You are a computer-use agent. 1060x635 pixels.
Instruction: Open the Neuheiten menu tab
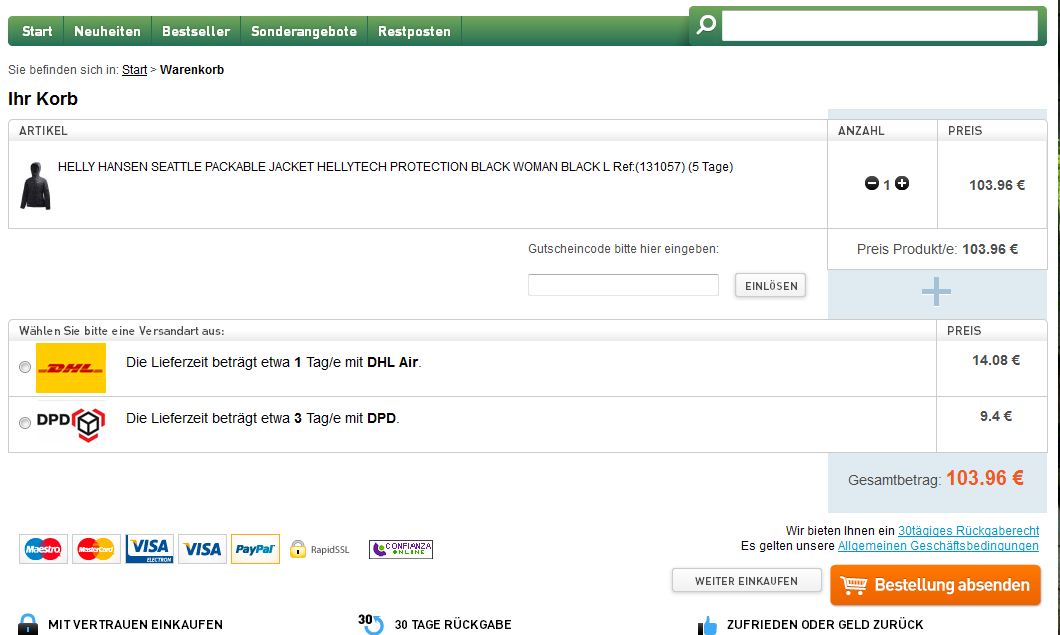point(107,31)
